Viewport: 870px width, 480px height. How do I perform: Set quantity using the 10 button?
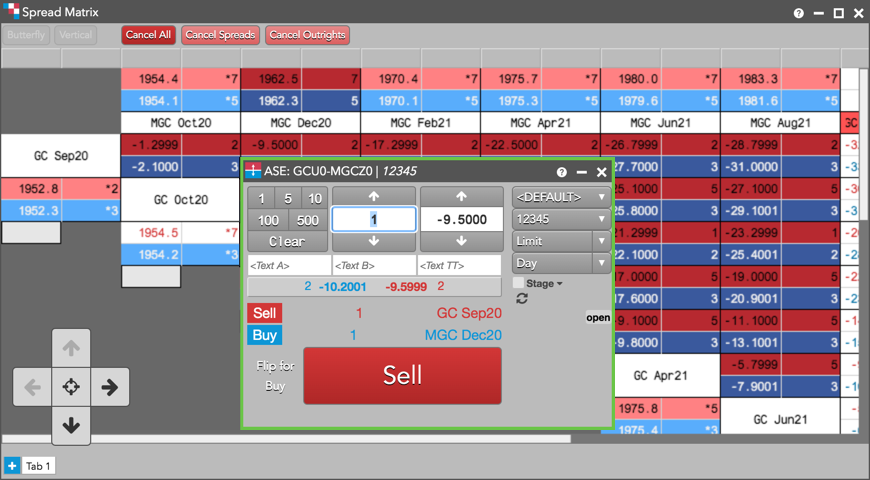(315, 198)
